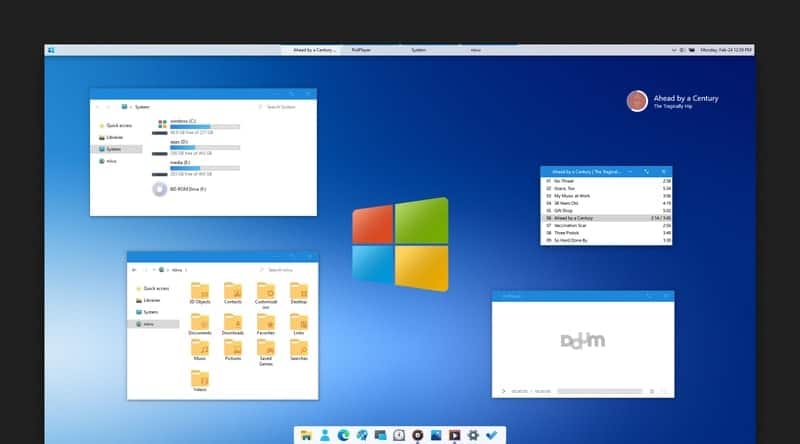Screen dimensions: 800x444
Task: Select System in home folder window sidebar
Action: click(x=147, y=312)
